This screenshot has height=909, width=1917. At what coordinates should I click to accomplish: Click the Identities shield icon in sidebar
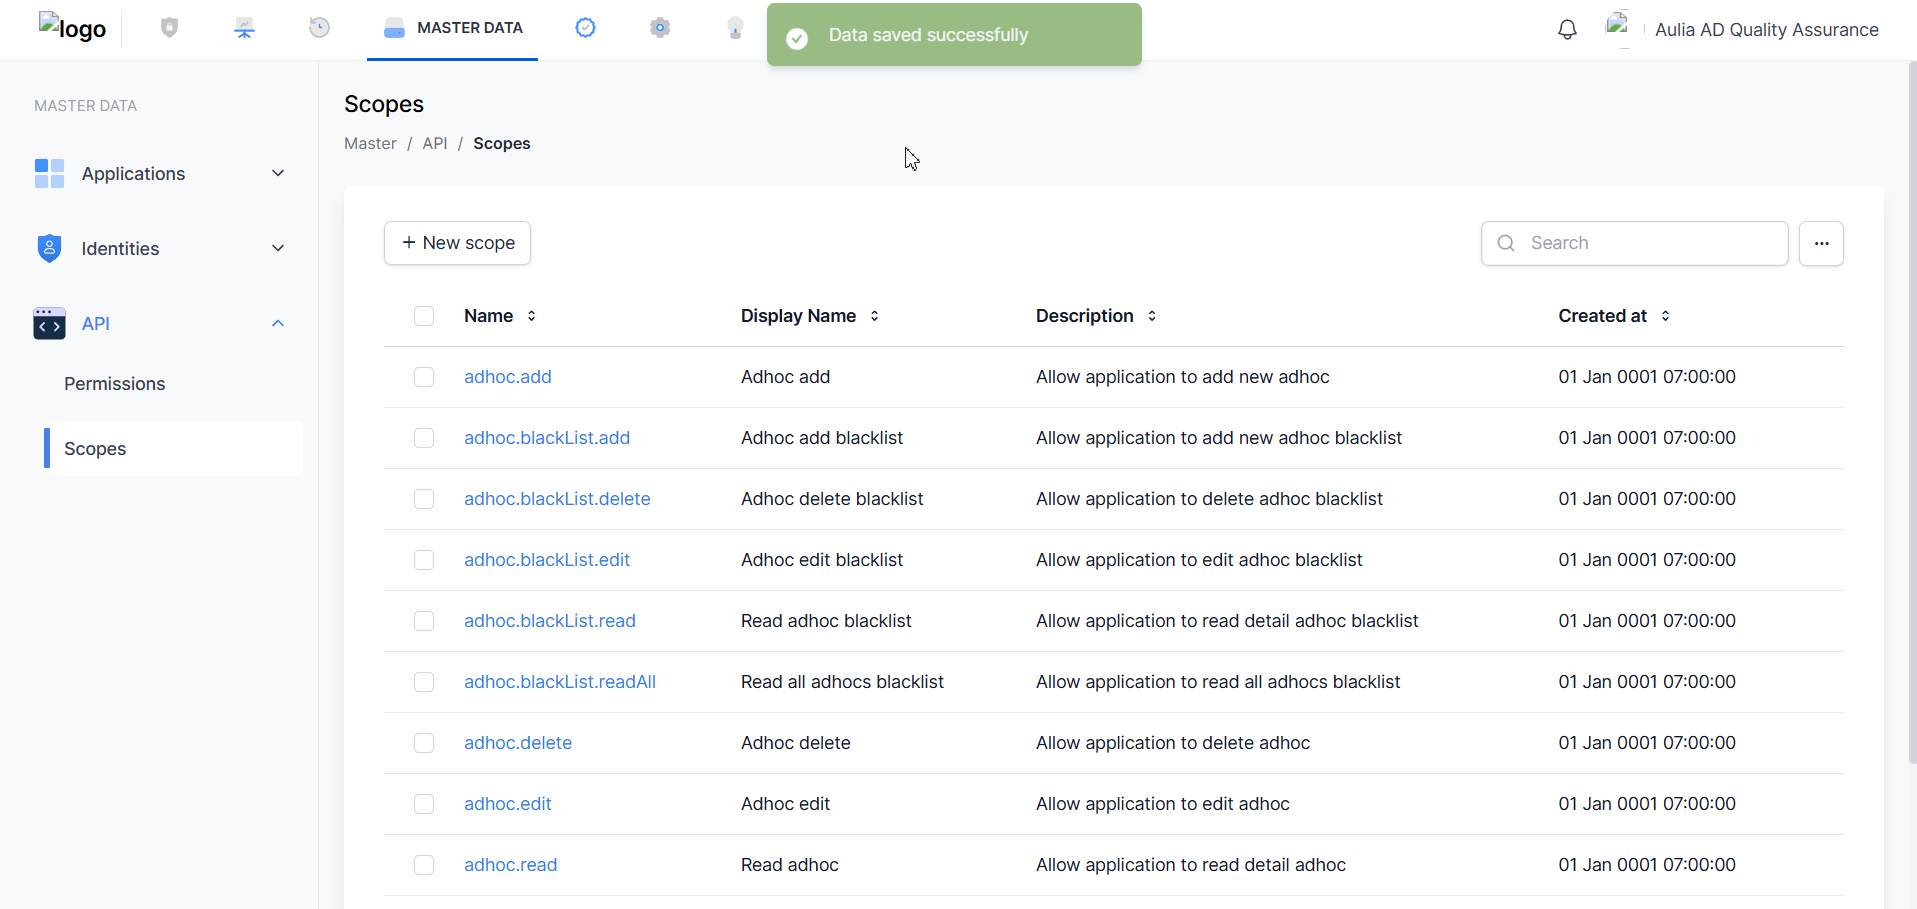click(x=49, y=248)
